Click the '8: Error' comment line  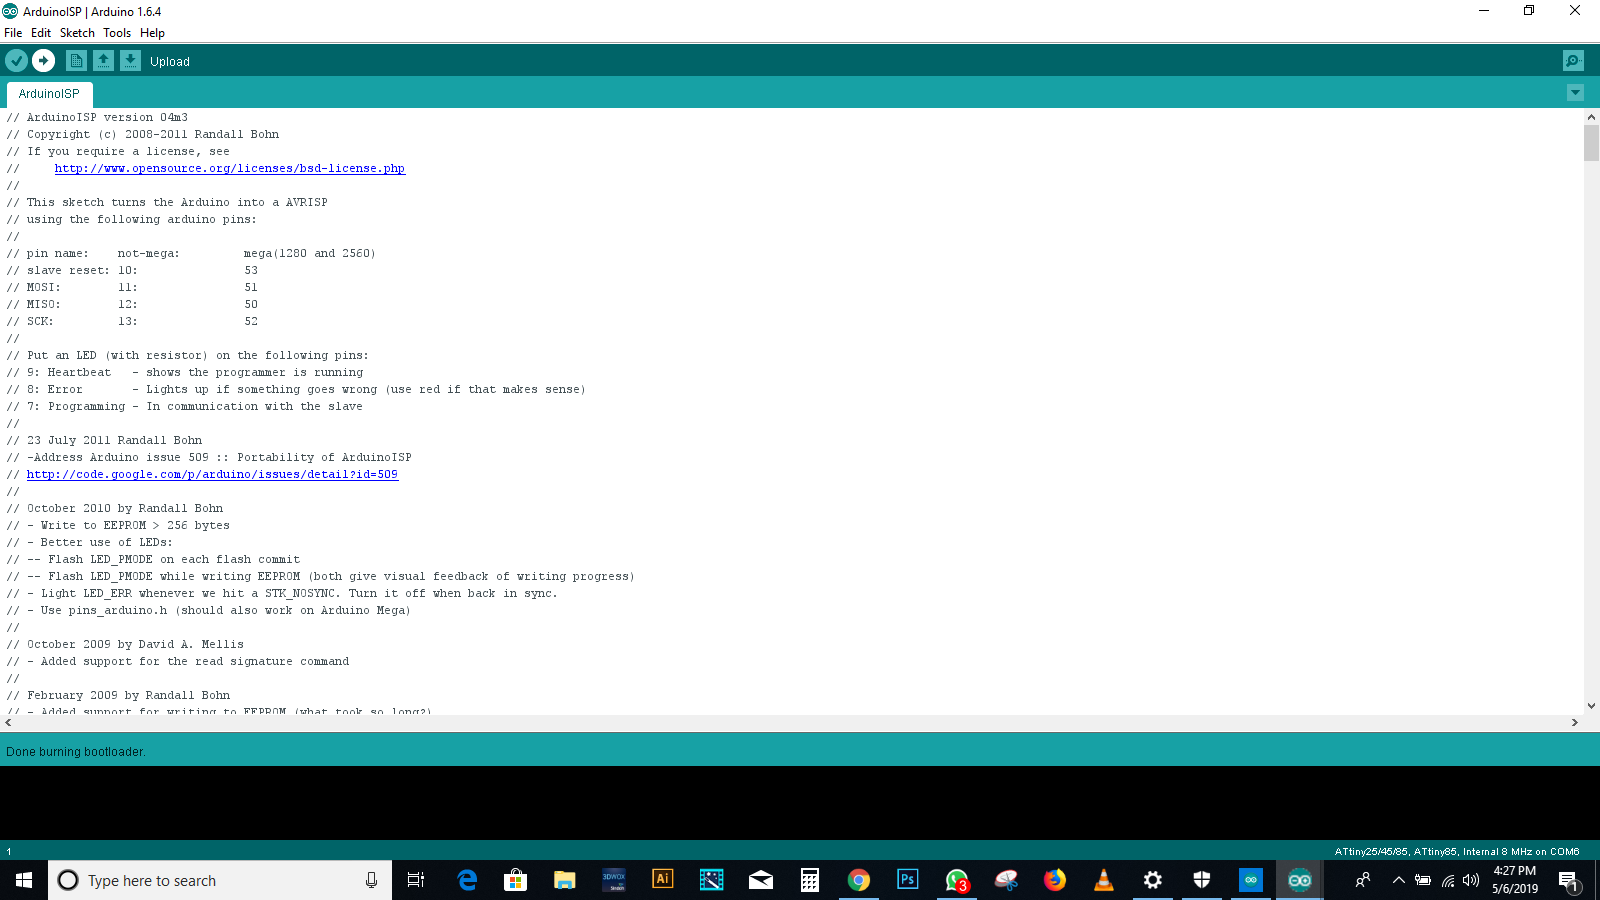tap(296, 389)
